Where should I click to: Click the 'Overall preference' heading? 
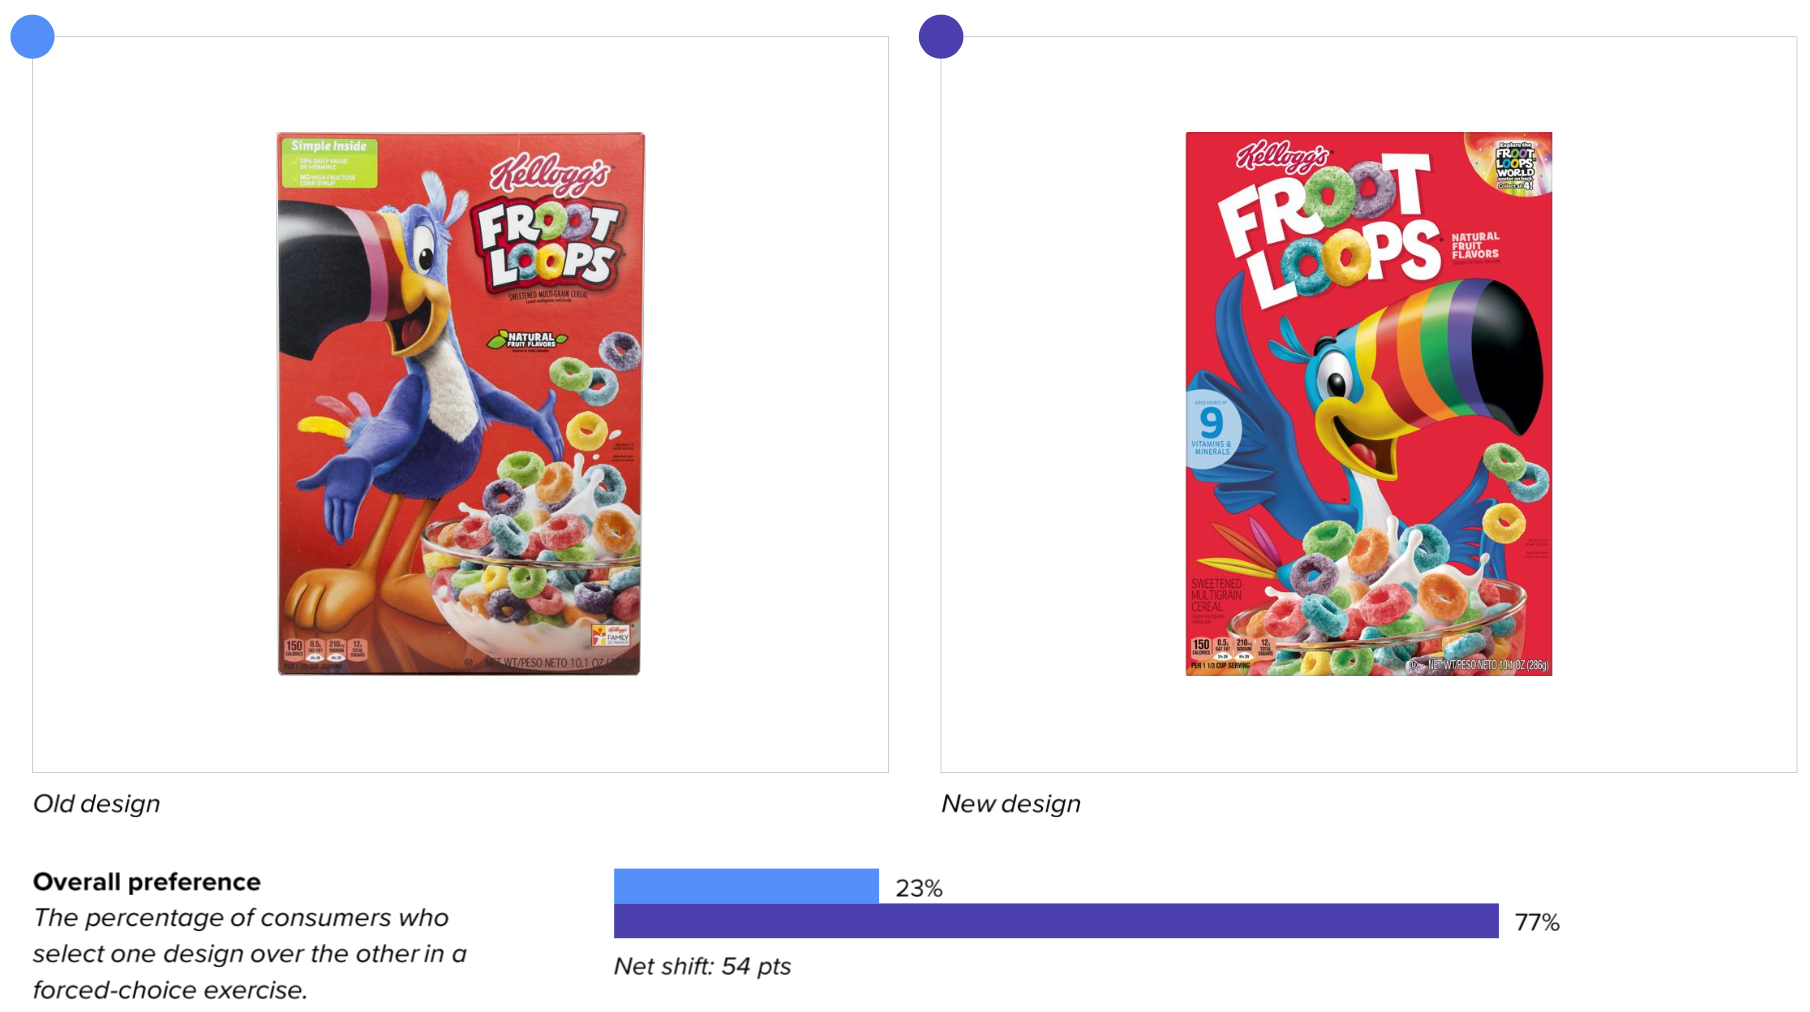click(x=147, y=882)
